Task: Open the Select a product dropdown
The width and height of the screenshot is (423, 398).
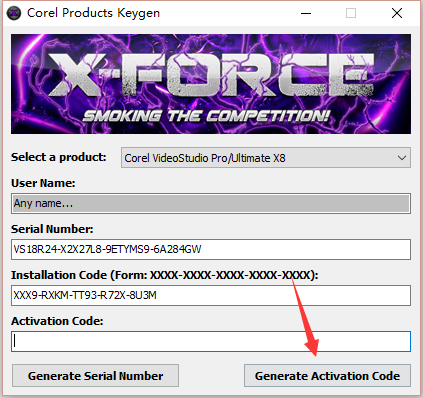Action: point(266,158)
